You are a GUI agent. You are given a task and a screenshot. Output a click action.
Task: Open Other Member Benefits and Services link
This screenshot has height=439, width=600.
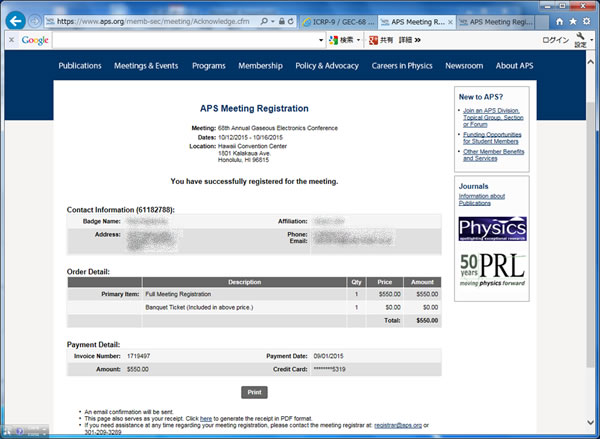click(494, 155)
